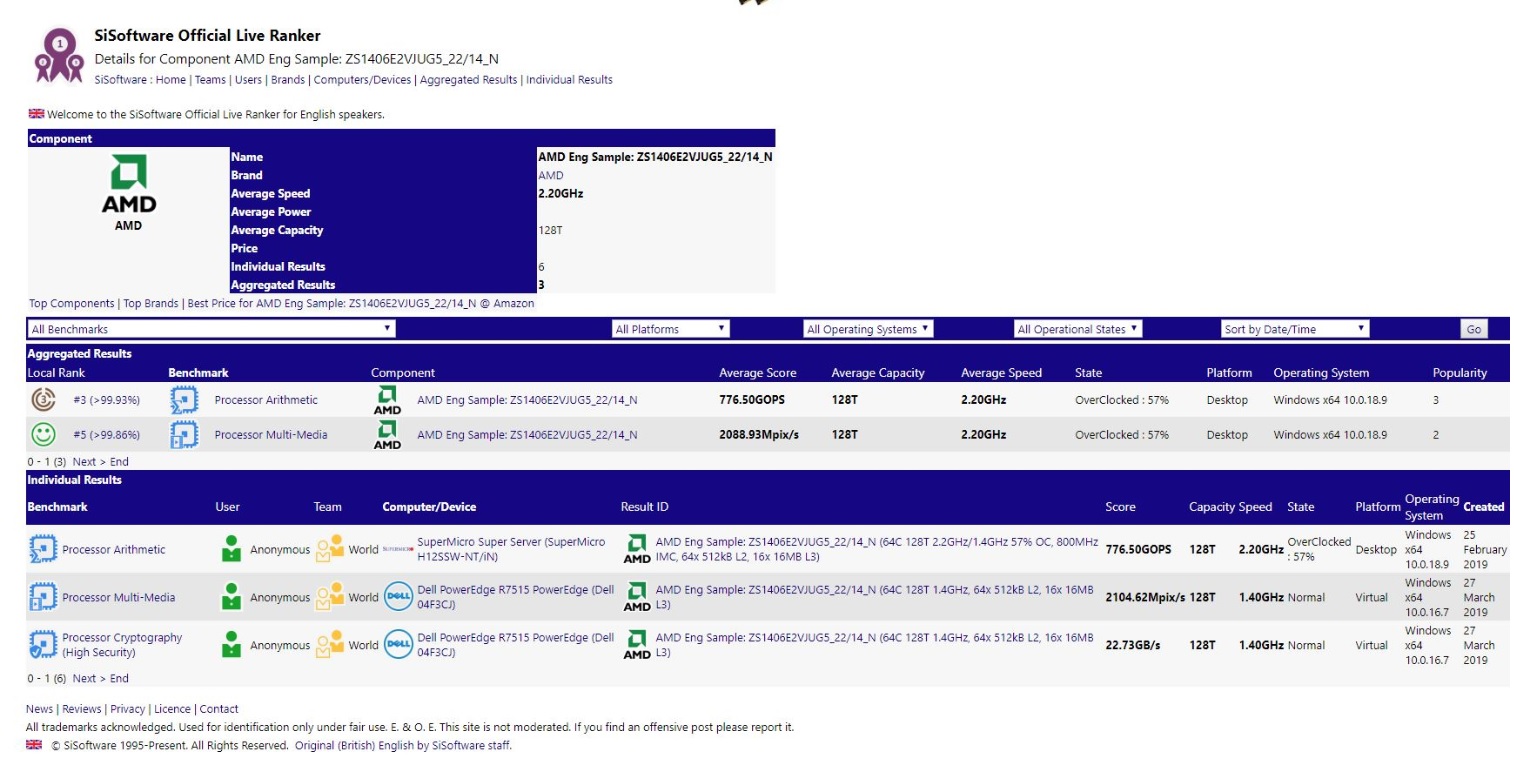
Task: Click the bronze rank #3 medal icon
Action: click(43, 400)
